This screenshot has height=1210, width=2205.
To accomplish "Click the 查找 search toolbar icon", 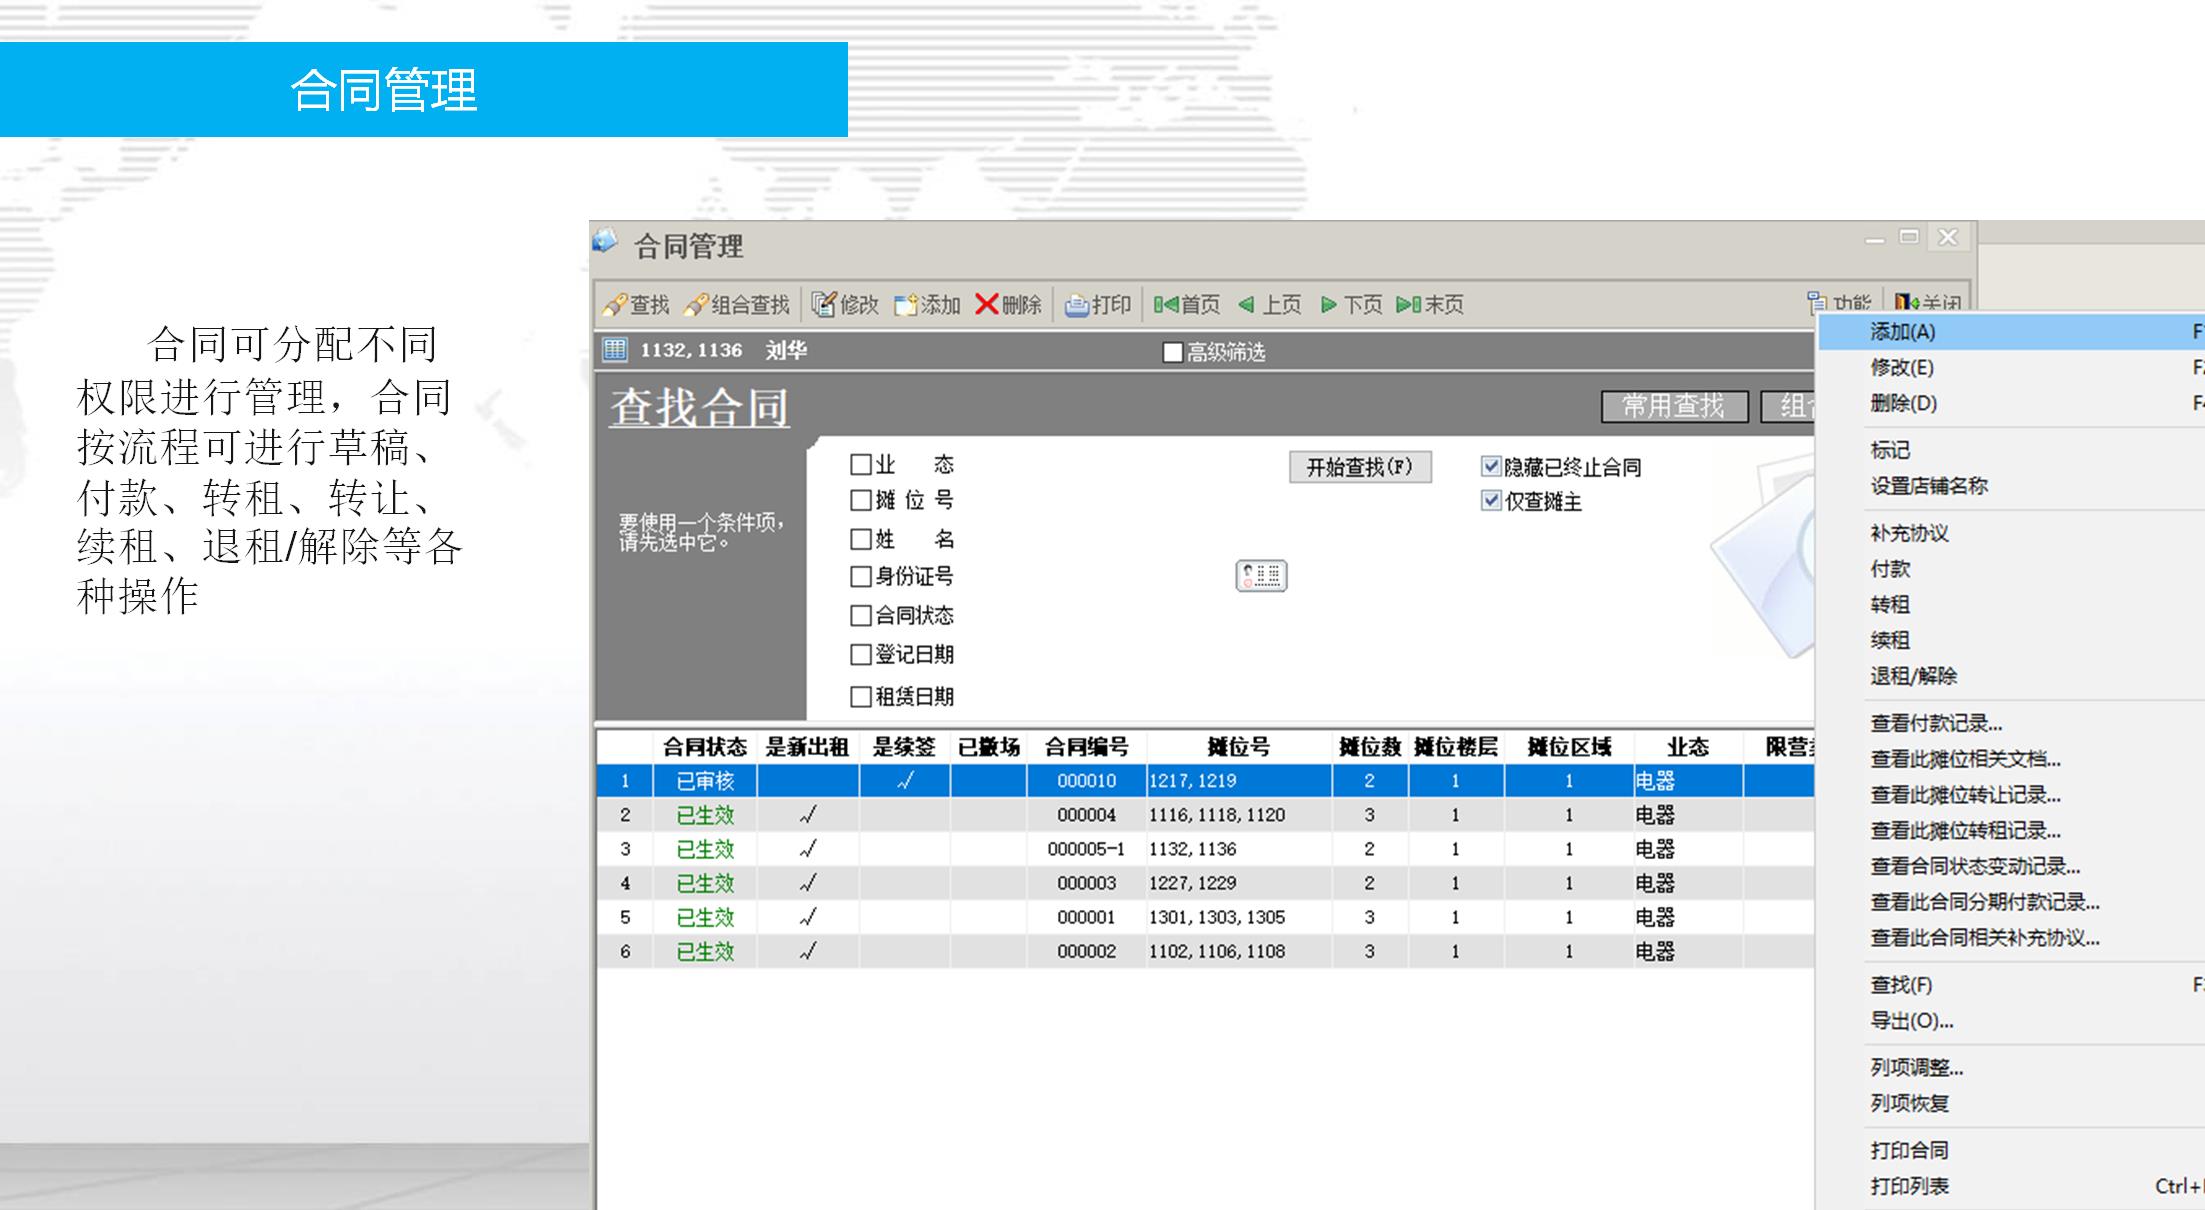I will point(616,305).
